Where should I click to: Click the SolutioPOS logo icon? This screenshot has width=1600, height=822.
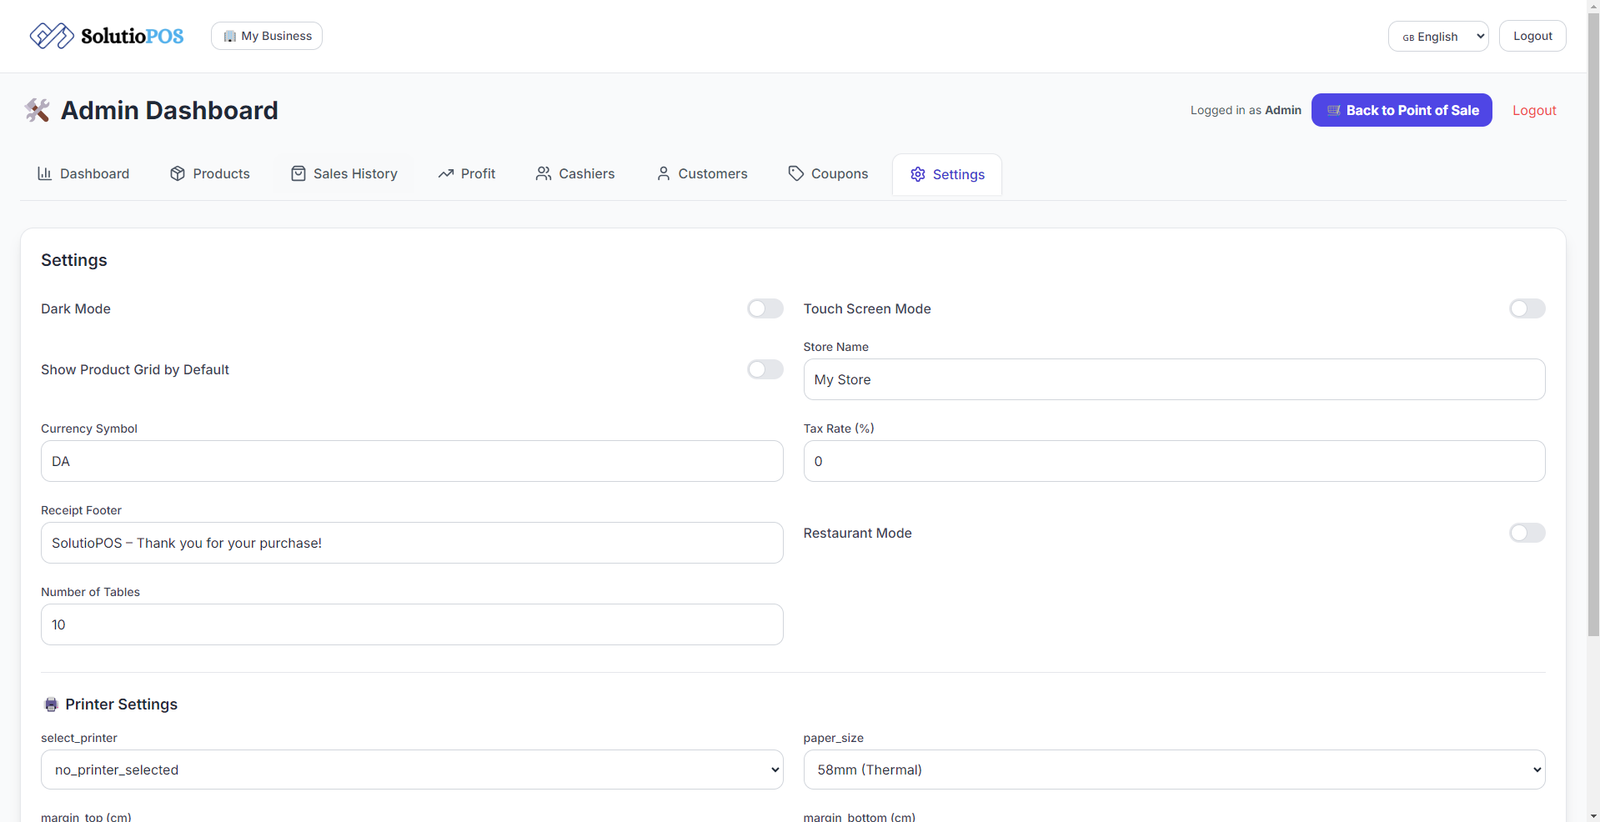[51, 36]
